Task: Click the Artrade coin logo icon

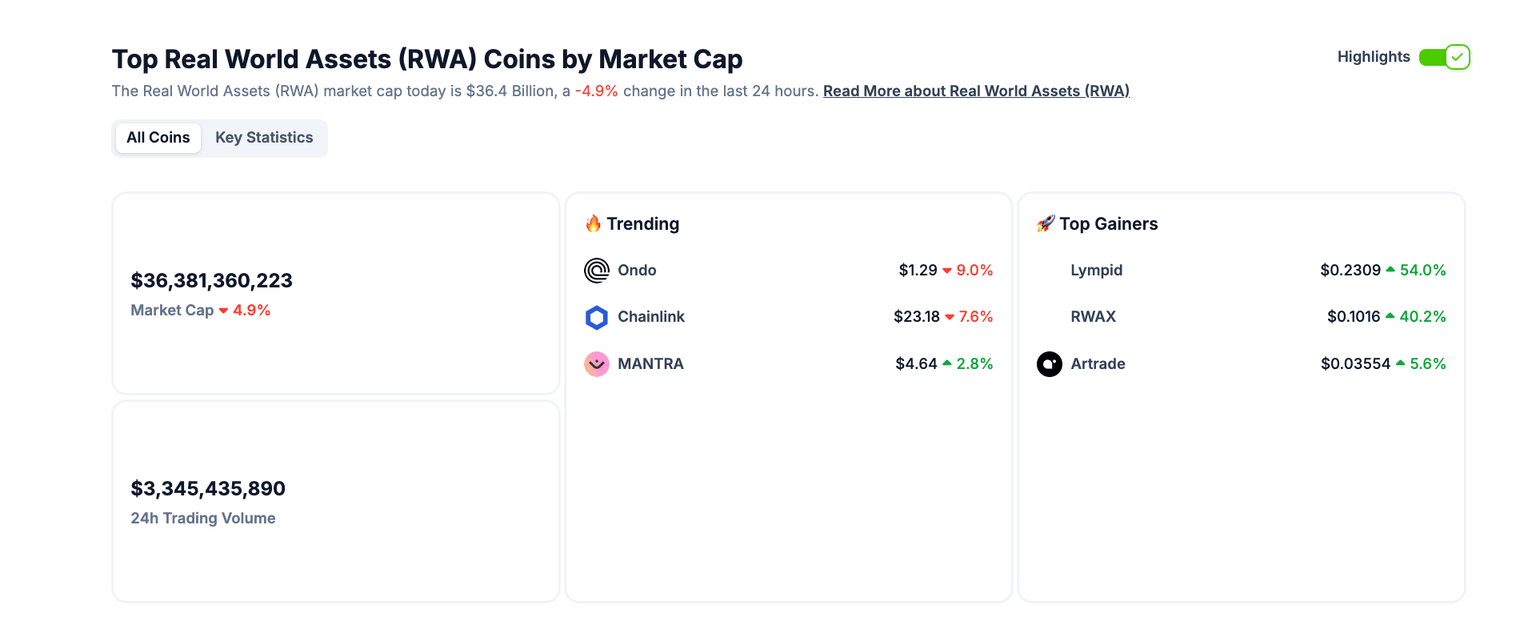Action: click(x=1049, y=364)
